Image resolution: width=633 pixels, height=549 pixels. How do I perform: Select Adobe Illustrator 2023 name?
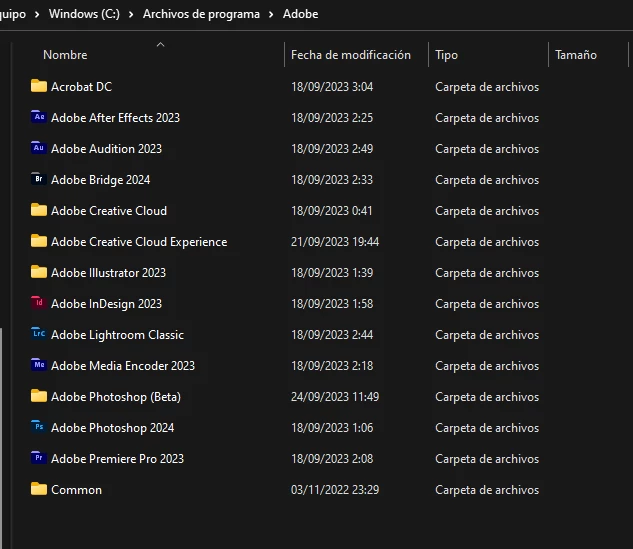[x=109, y=273]
